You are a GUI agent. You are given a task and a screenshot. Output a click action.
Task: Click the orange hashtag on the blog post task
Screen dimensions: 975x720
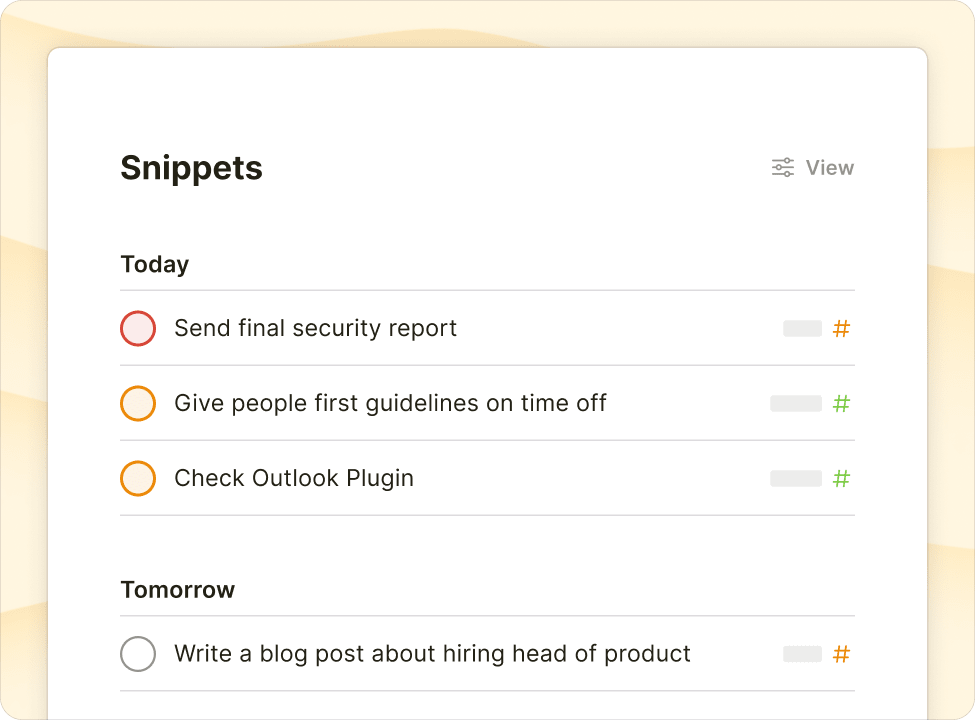pos(840,653)
